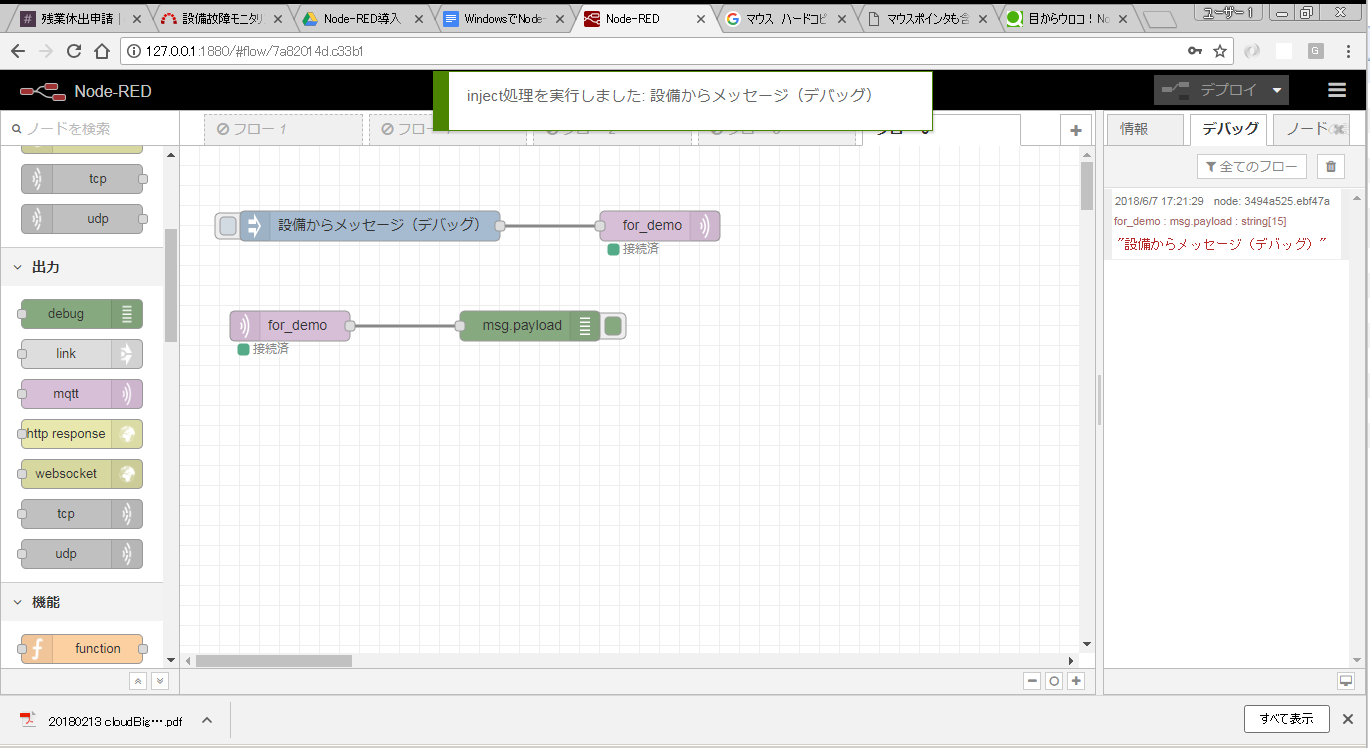This screenshot has width=1370, height=748.
Task: Zoom out the flow canvas
Action: pyautogui.click(x=1032, y=681)
